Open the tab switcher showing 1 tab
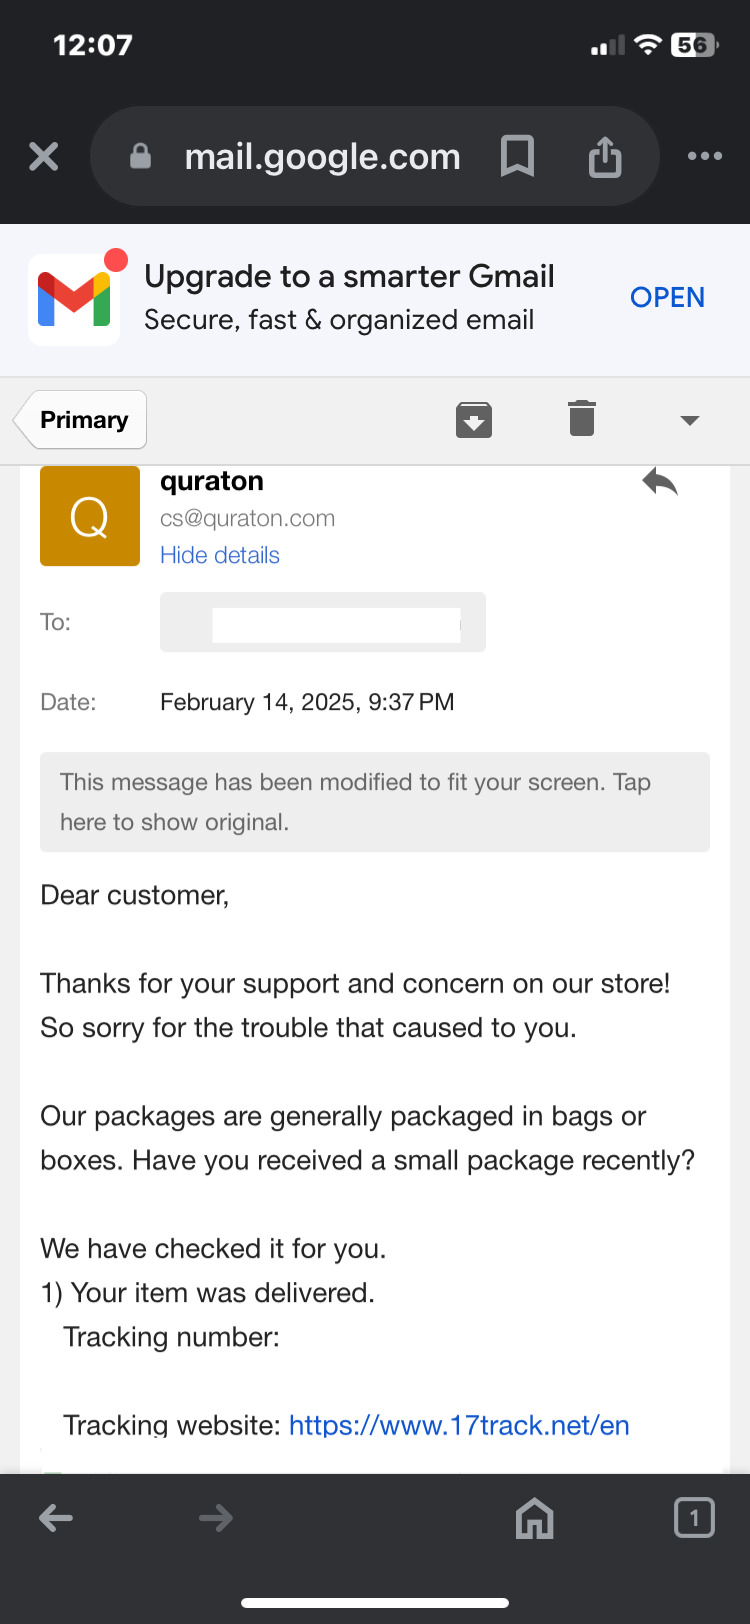This screenshot has height=1624, width=750. [x=694, y=1518]
